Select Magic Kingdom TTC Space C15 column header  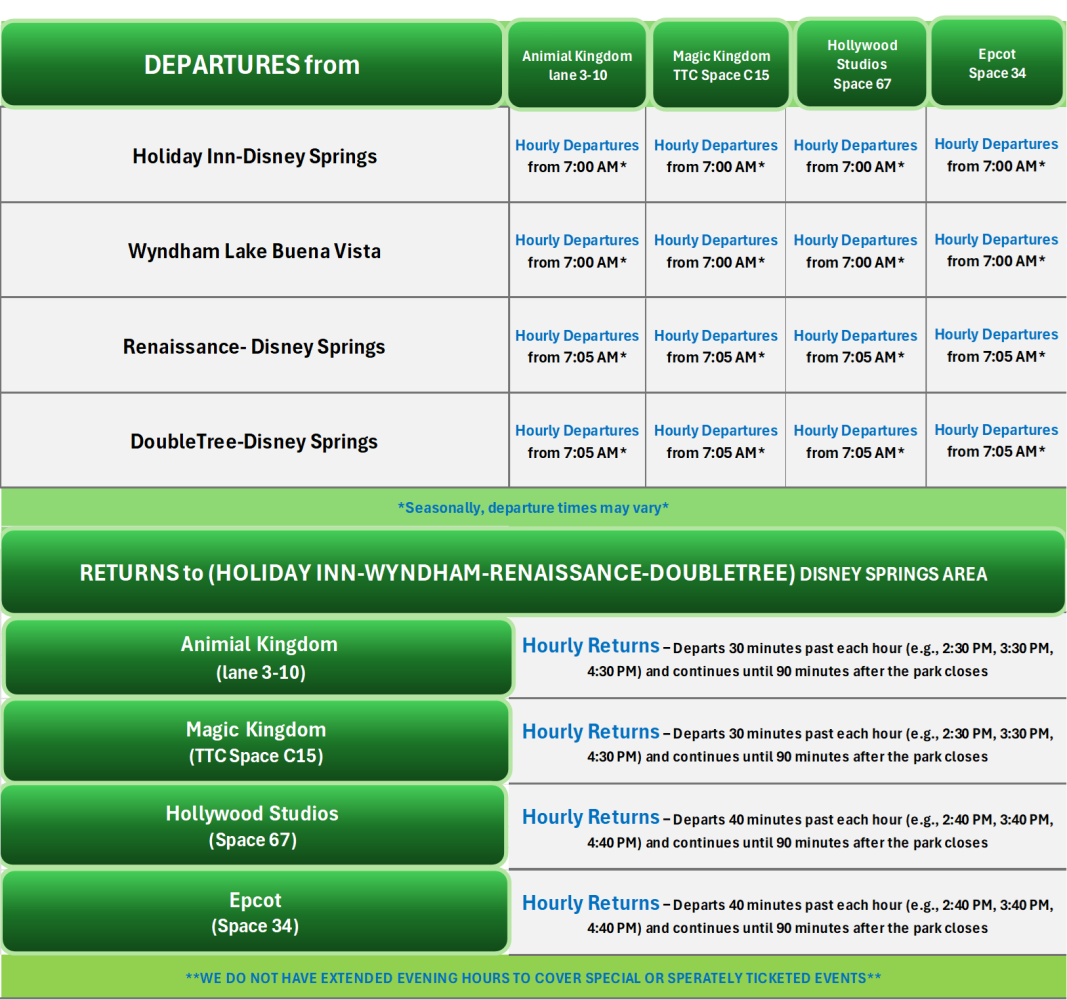pyautogui.click(x=720, y=65)
